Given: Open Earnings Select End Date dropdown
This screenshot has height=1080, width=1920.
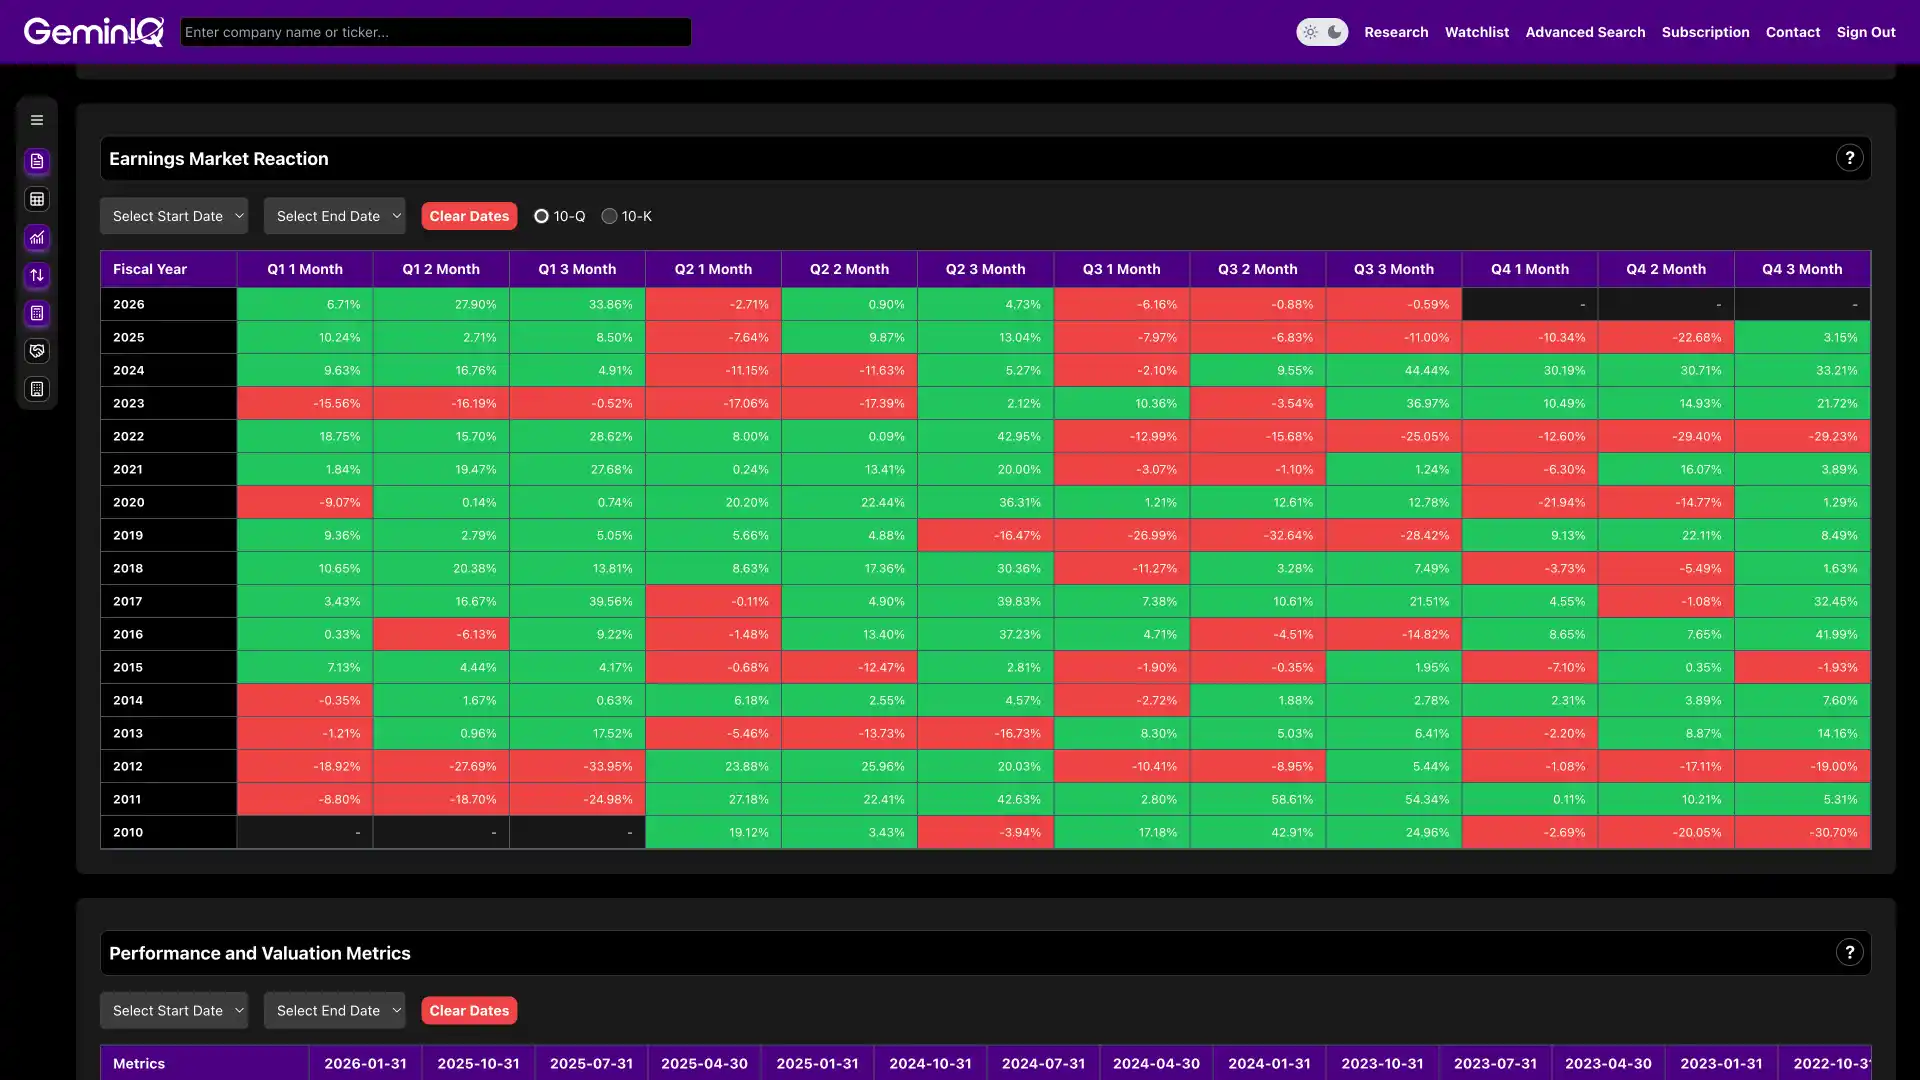Looking at the screenshot, I should [334, 216].
